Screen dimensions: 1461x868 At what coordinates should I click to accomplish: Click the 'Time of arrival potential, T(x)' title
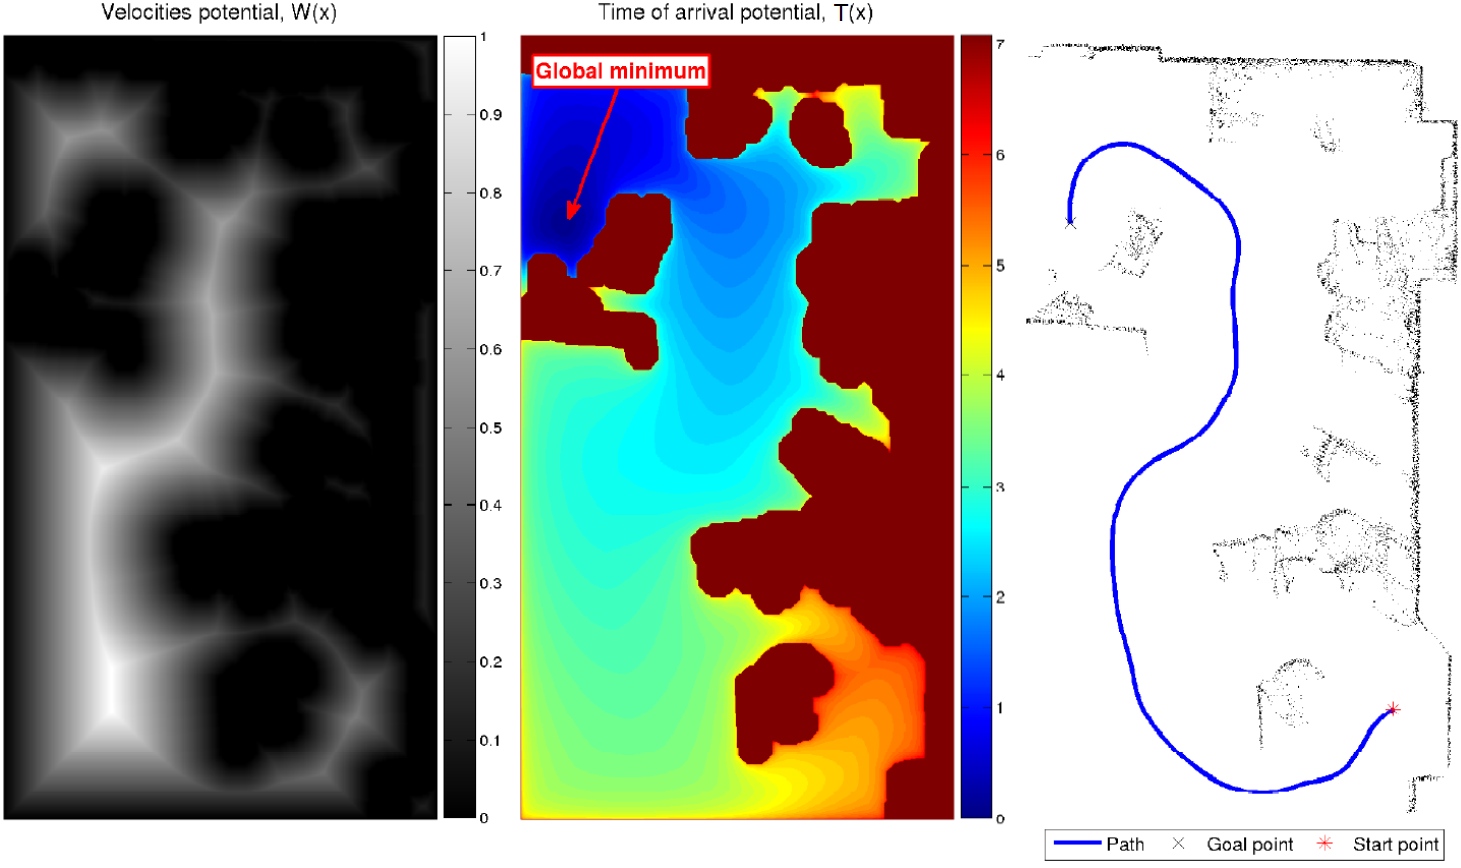(x=735, y=13)
